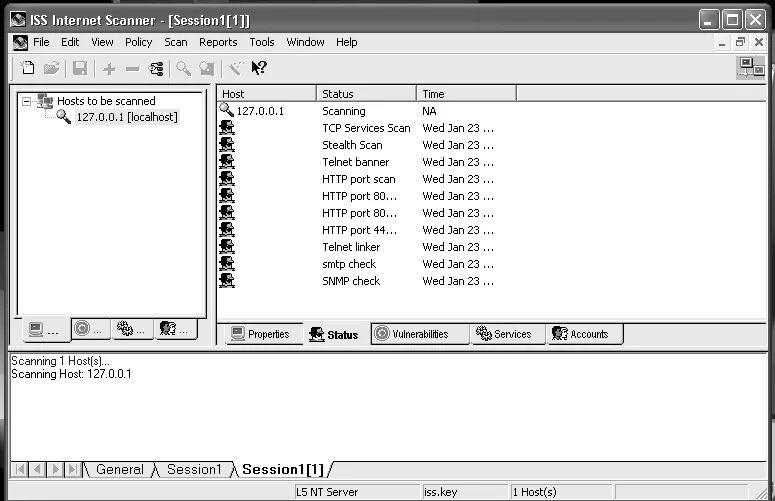Open the Reports menu
The width and height of the screenshot is (775, 501).
[x=218, y=42]
